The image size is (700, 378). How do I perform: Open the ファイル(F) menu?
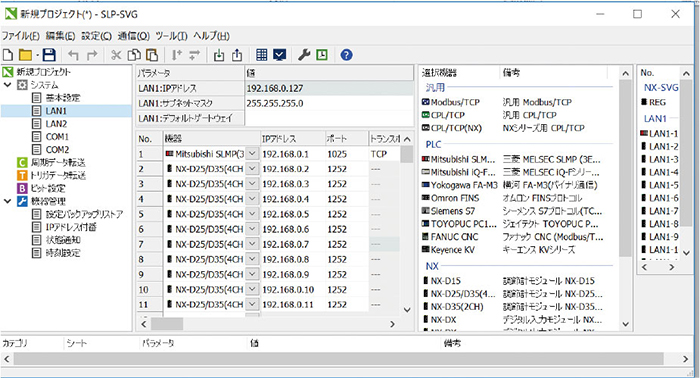coord(21,36)
